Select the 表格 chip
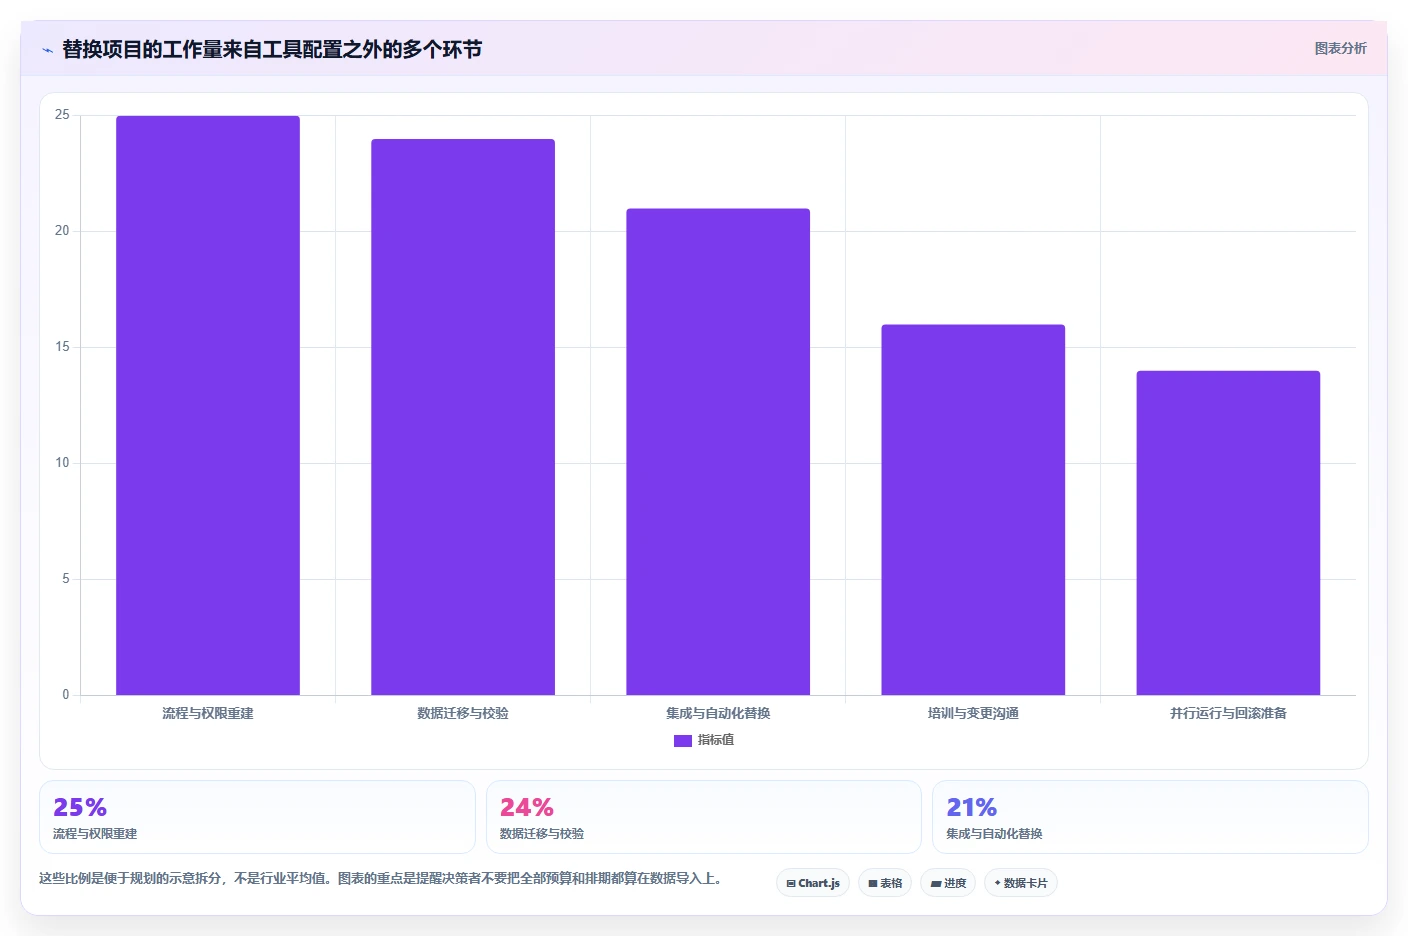Screen dimensions: 1408x936 (x=885, y=883)
